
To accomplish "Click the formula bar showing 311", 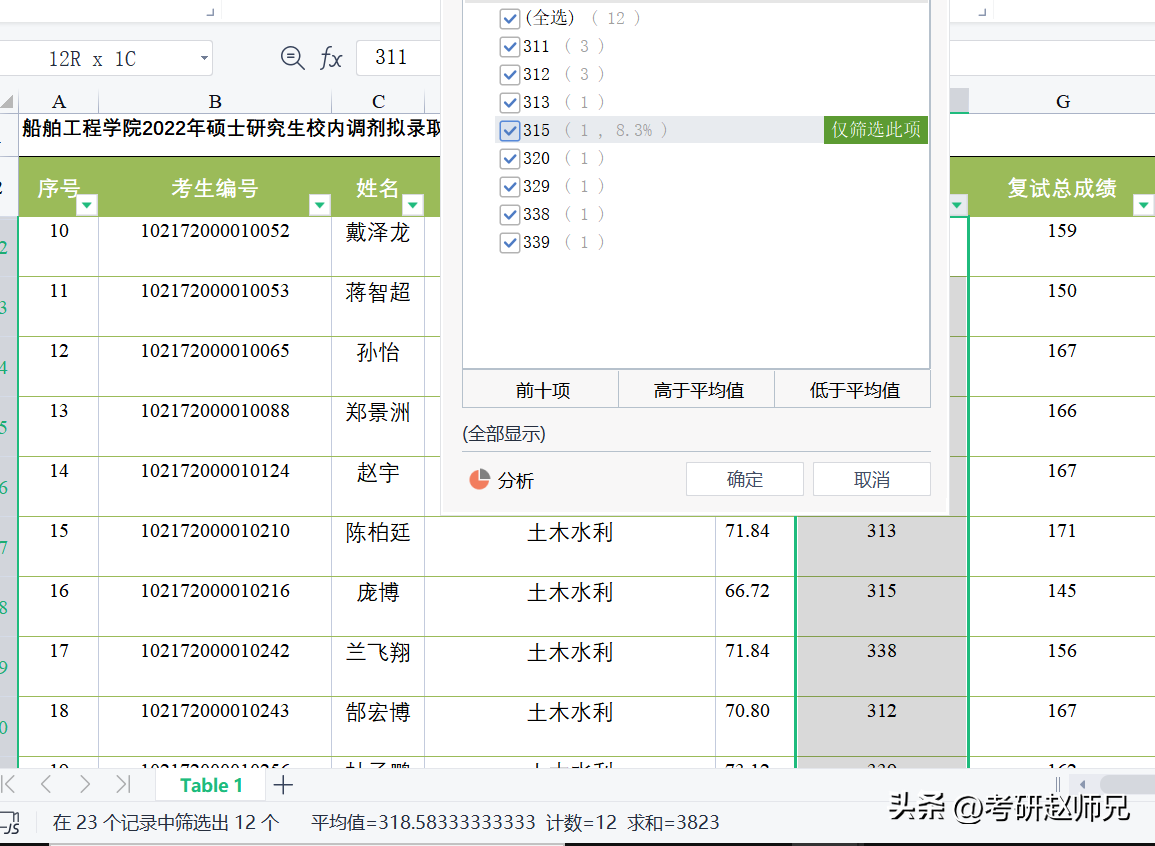I will coord(399,57).
